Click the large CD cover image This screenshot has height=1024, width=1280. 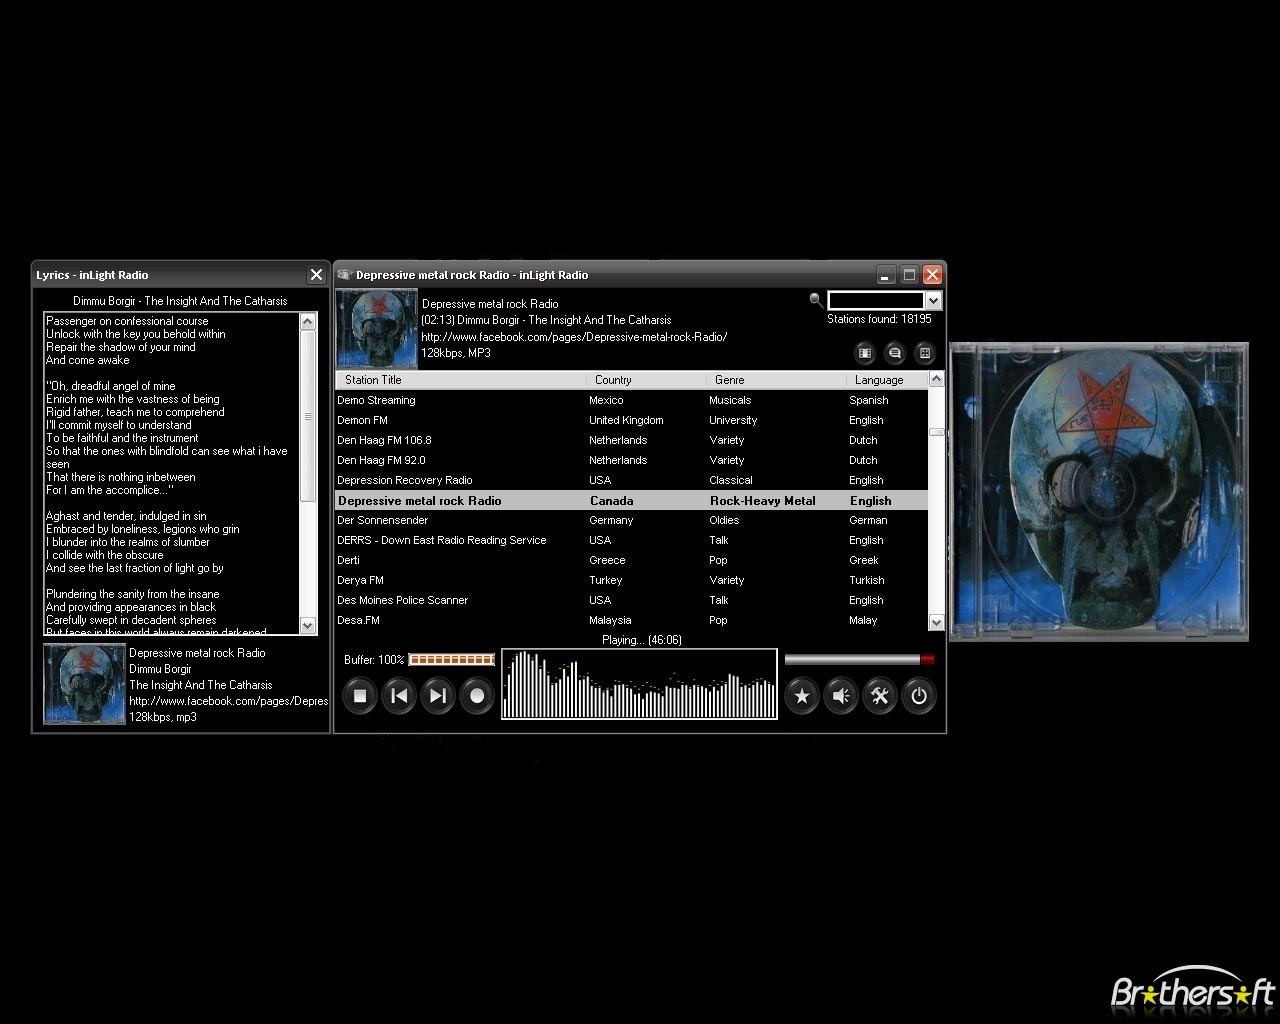pyautogui.click(x=1099, y=490)
